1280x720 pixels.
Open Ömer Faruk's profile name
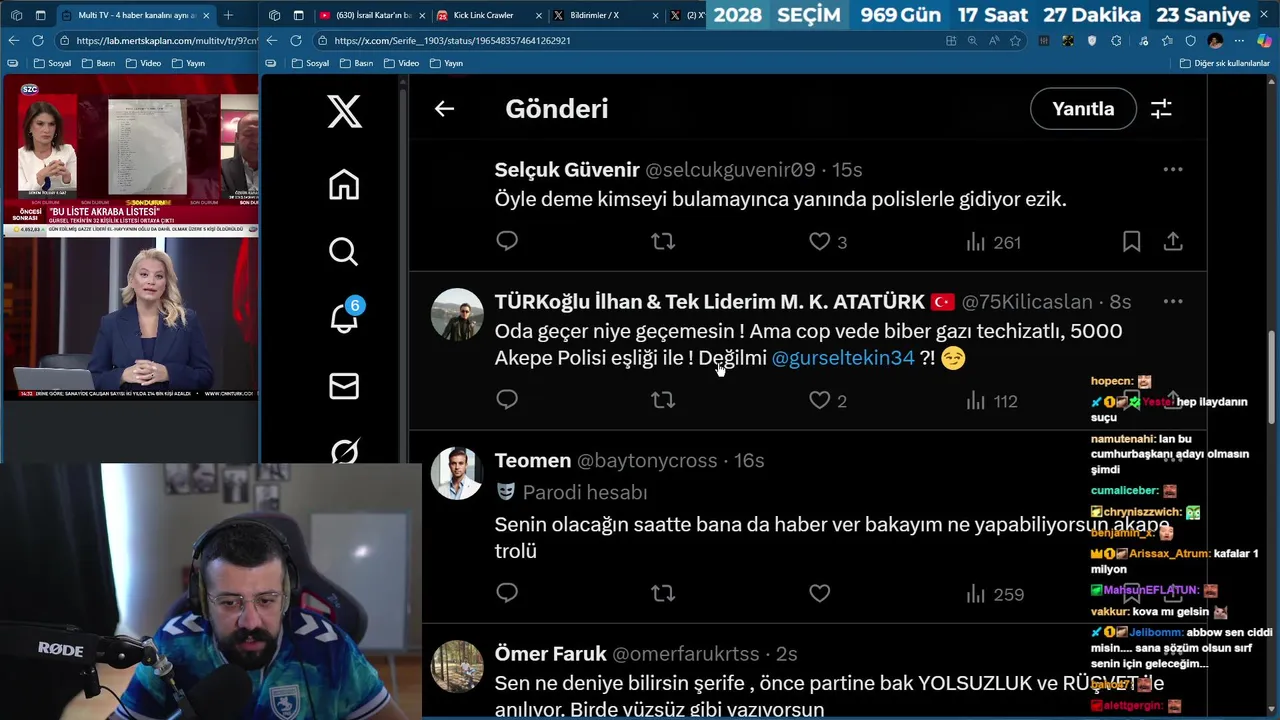[551, 654]
